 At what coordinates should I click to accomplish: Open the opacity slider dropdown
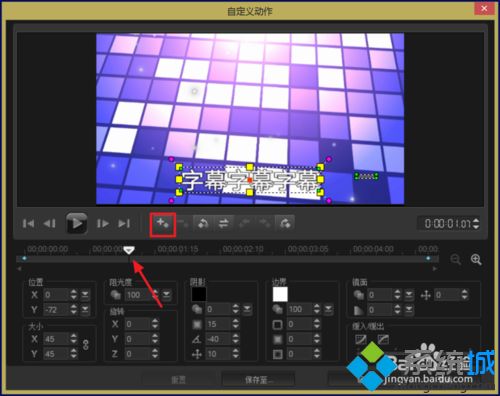click(166, 295)
